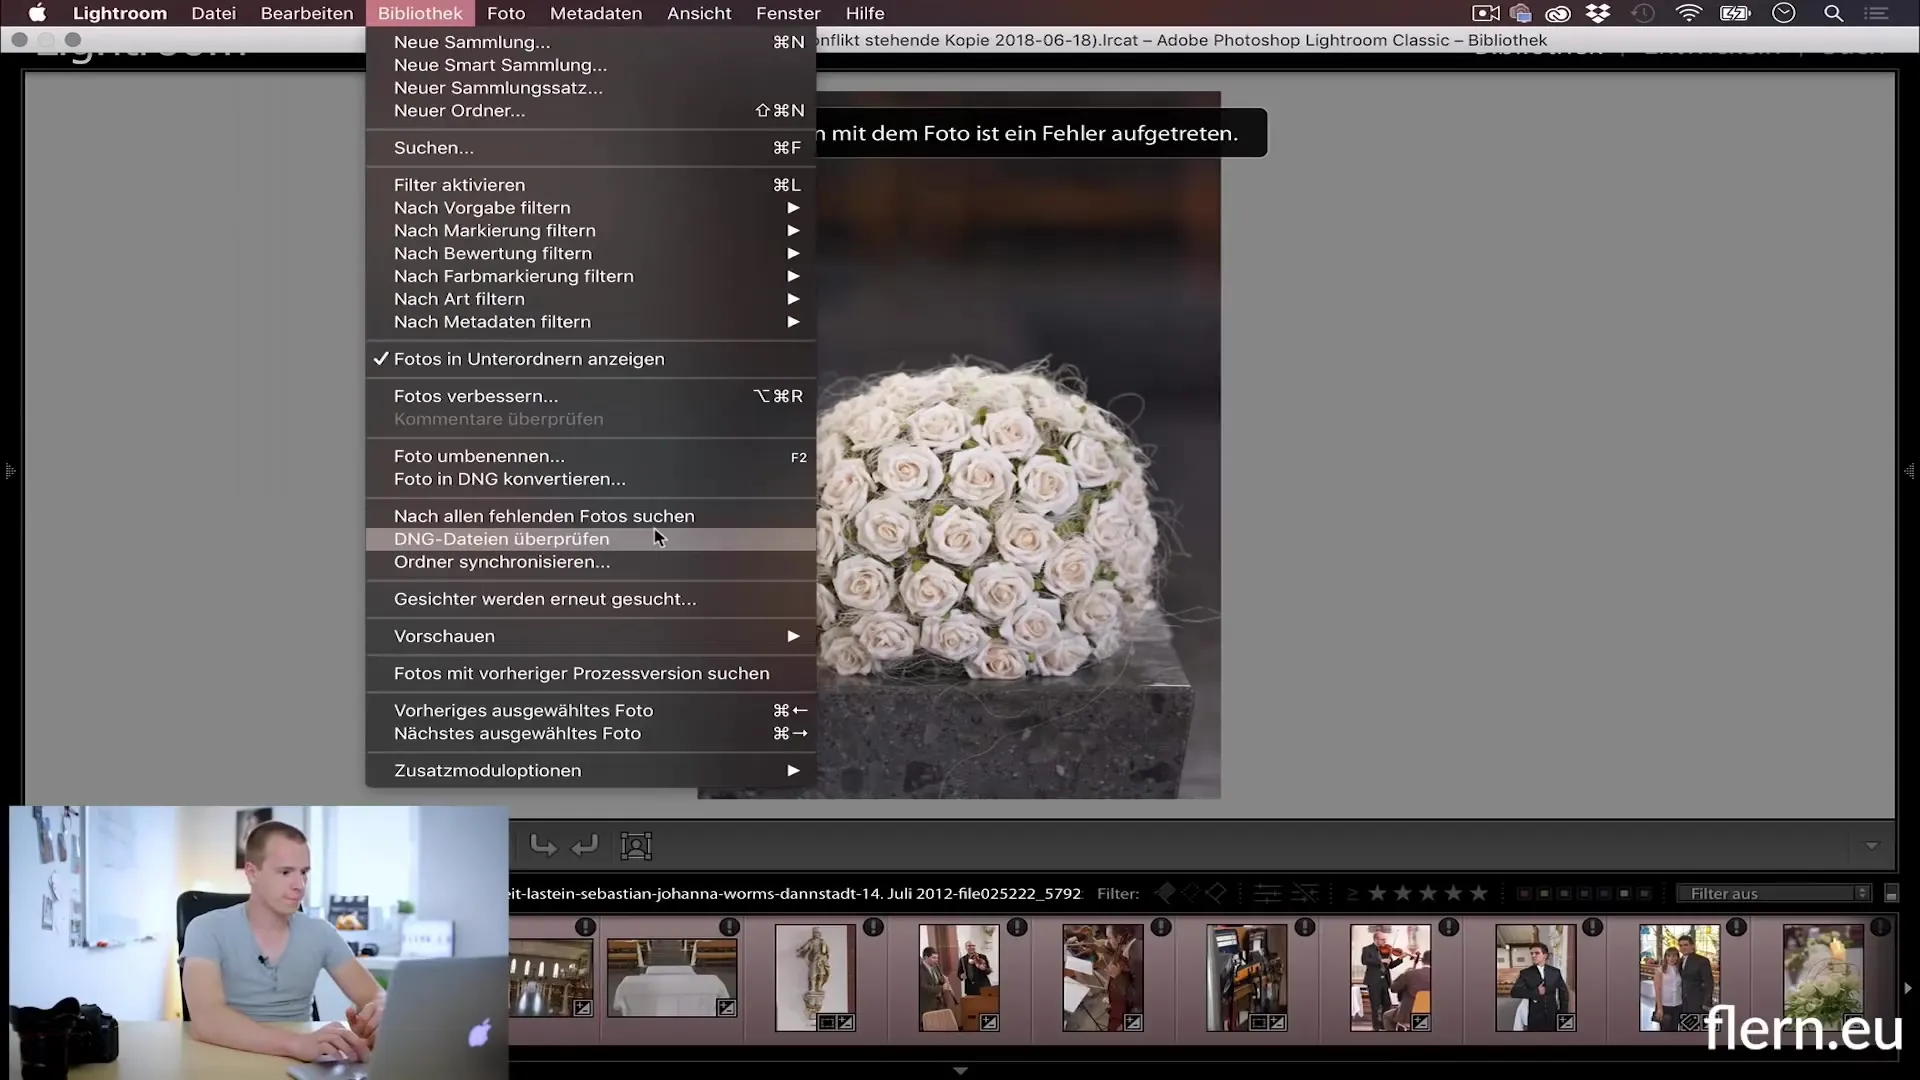Filter by unedited photos crossed sliders icon
1920x1080 pixels.
pyautogui.click(x=1304, y=893)
